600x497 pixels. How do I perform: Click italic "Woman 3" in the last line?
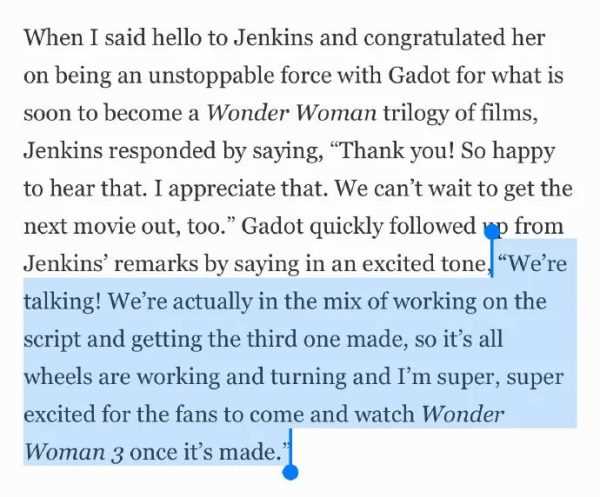click(x=73, y=452)
